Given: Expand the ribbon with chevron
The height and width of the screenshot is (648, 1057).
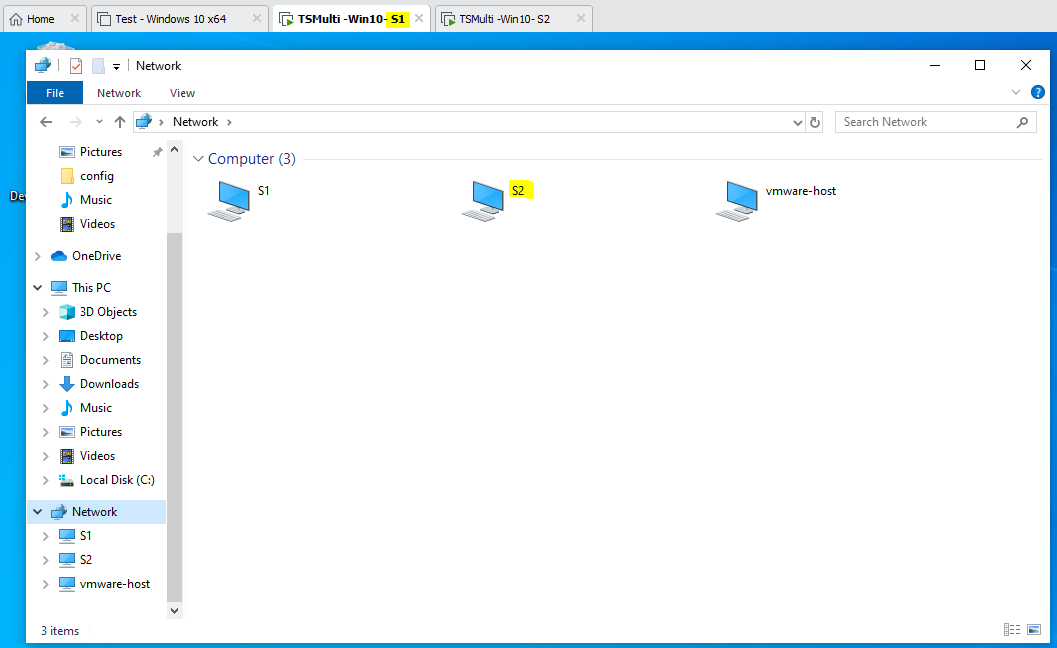Looking at the screenshot, I should click(x=1016, y=92).
